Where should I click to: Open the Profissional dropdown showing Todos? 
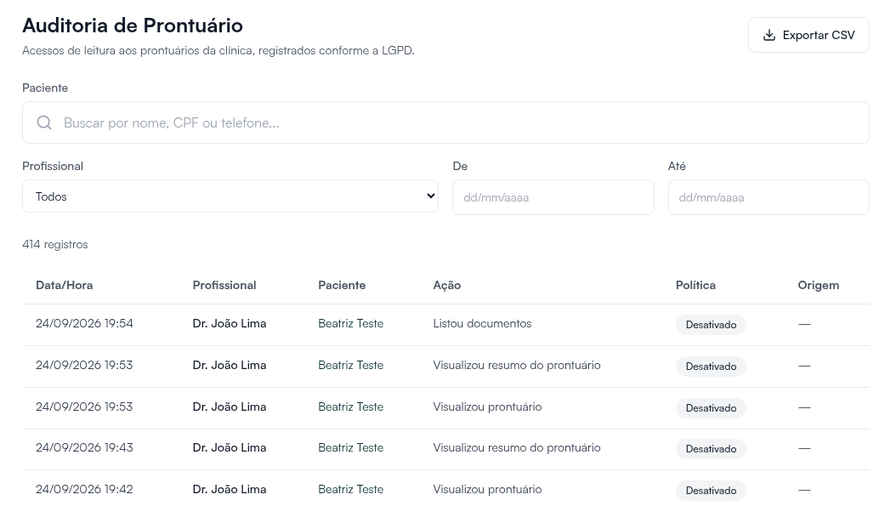(x=230, y=196)
